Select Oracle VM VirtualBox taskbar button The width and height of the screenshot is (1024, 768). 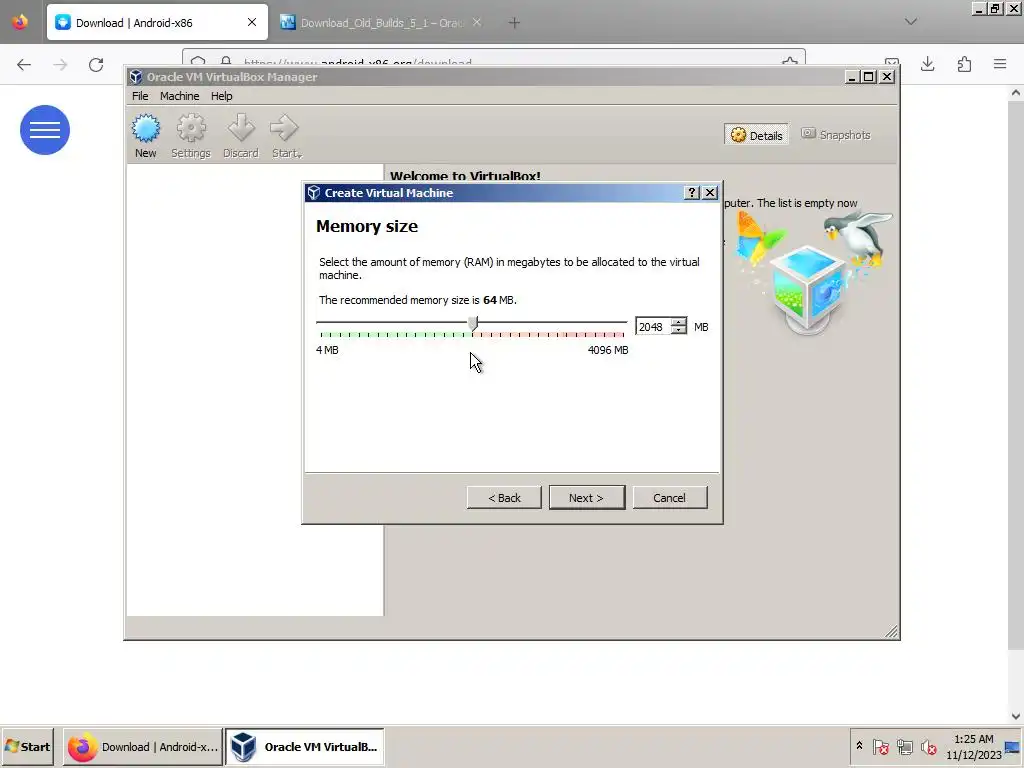point(305,746)
